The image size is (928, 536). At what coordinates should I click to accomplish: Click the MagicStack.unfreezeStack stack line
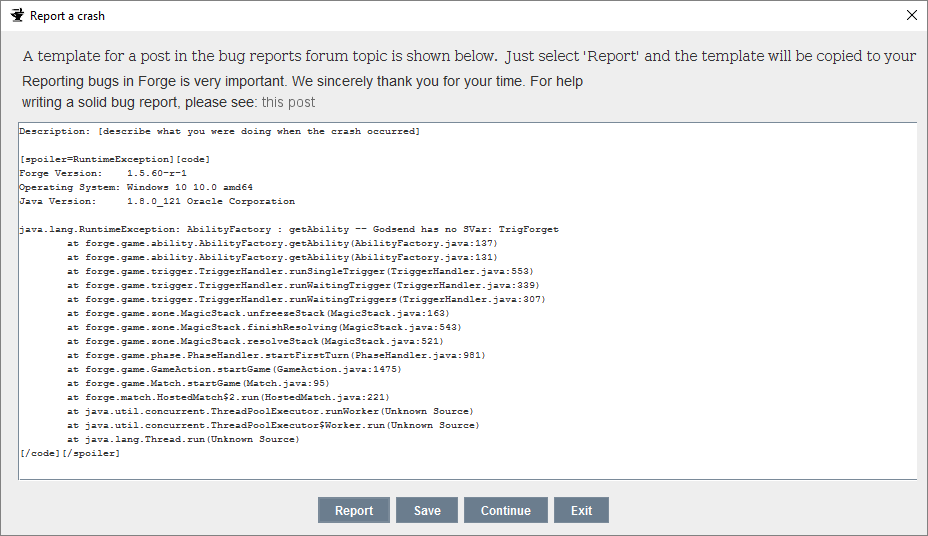(x=258, y=313)
